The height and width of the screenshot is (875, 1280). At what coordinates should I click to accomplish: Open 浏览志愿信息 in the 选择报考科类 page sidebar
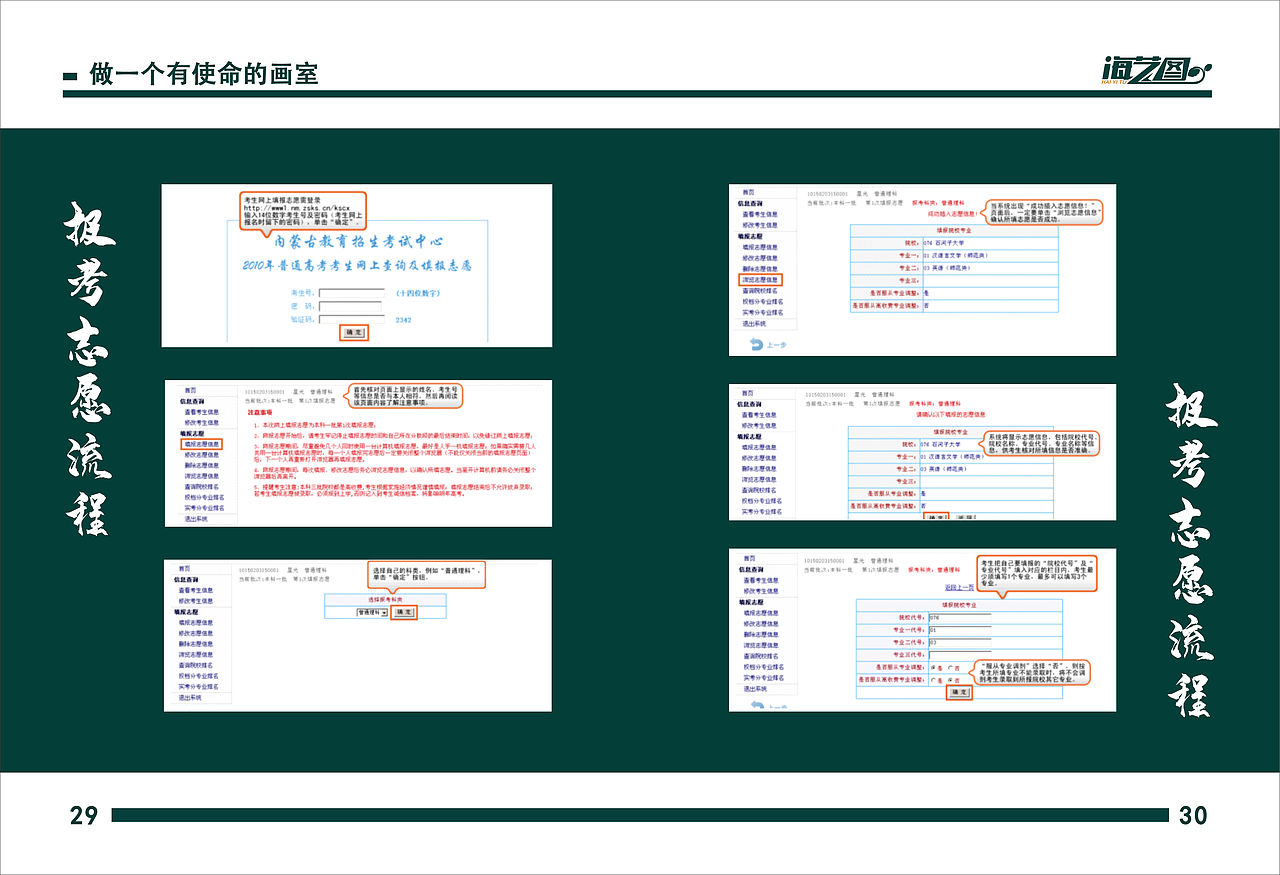coord(196,655)
